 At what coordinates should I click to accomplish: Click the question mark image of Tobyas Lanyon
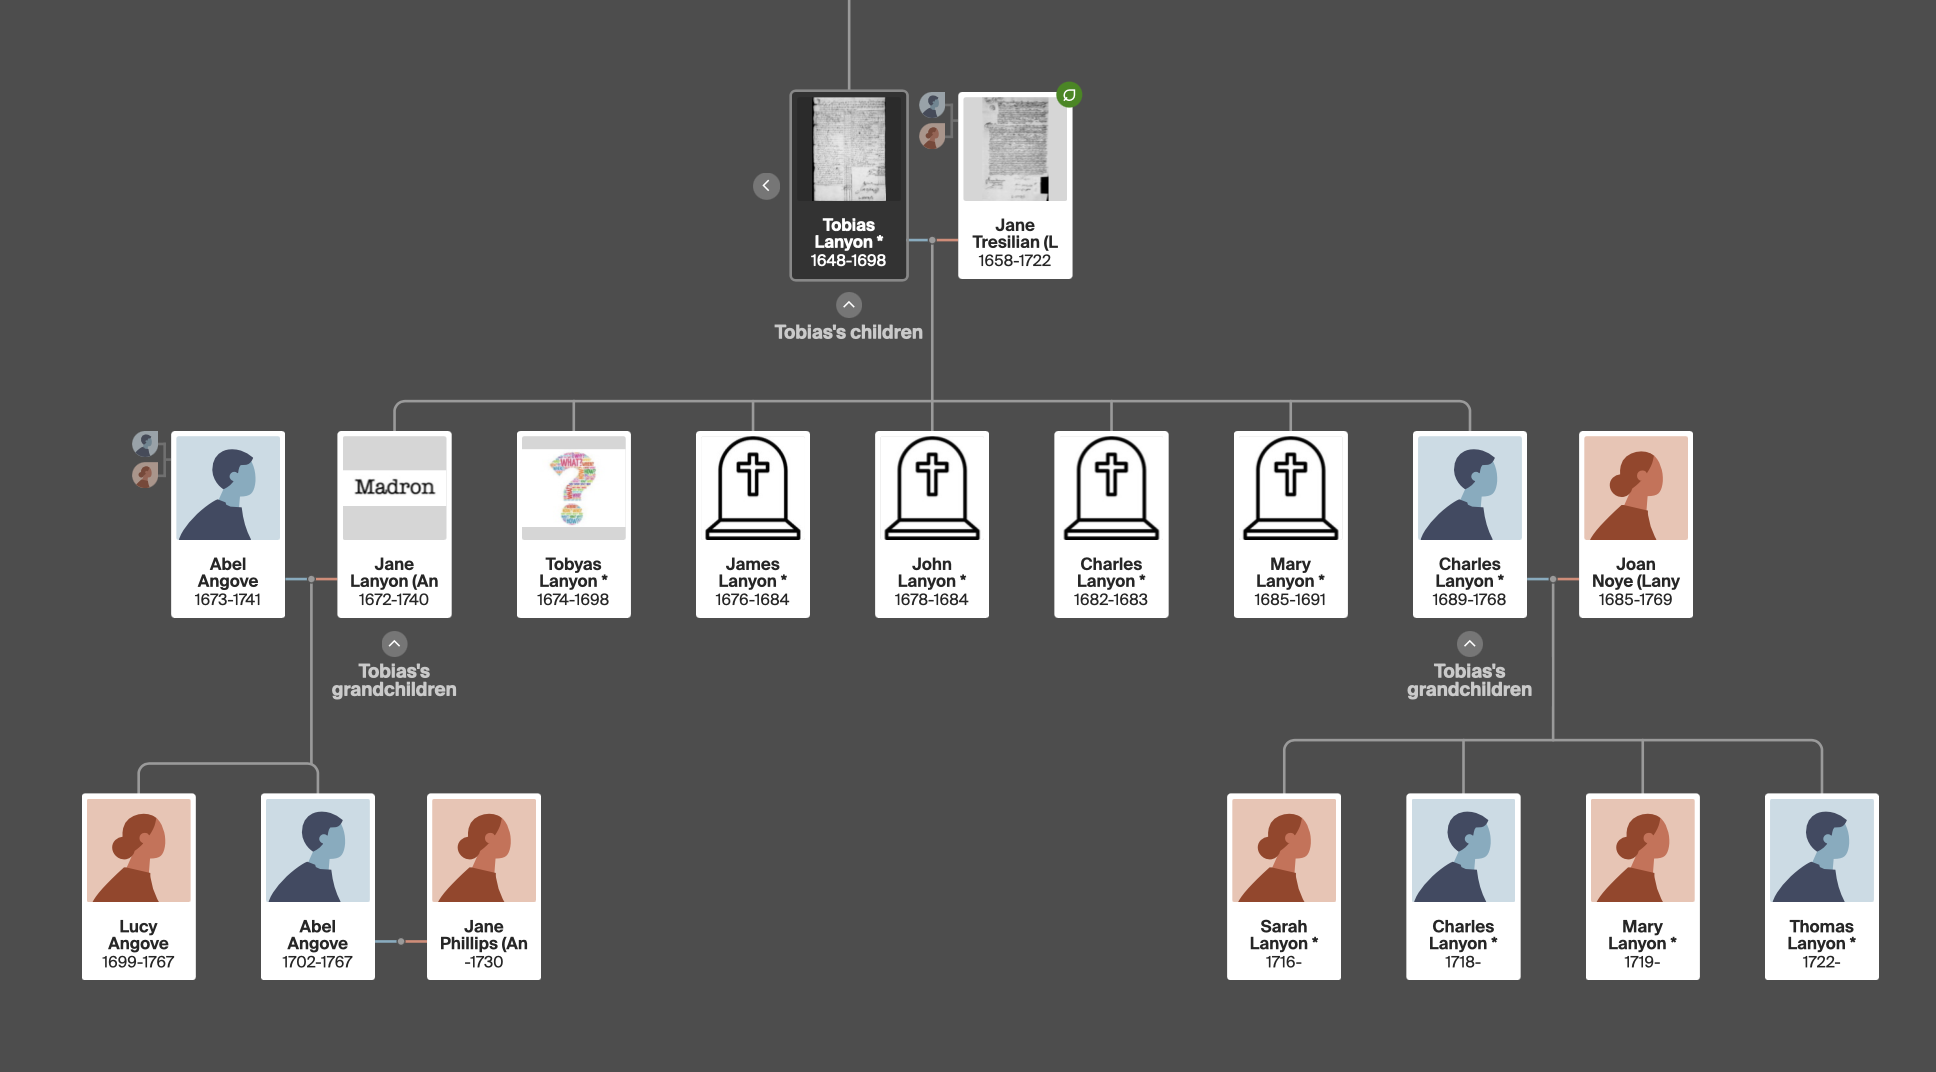tap(573, 488)
